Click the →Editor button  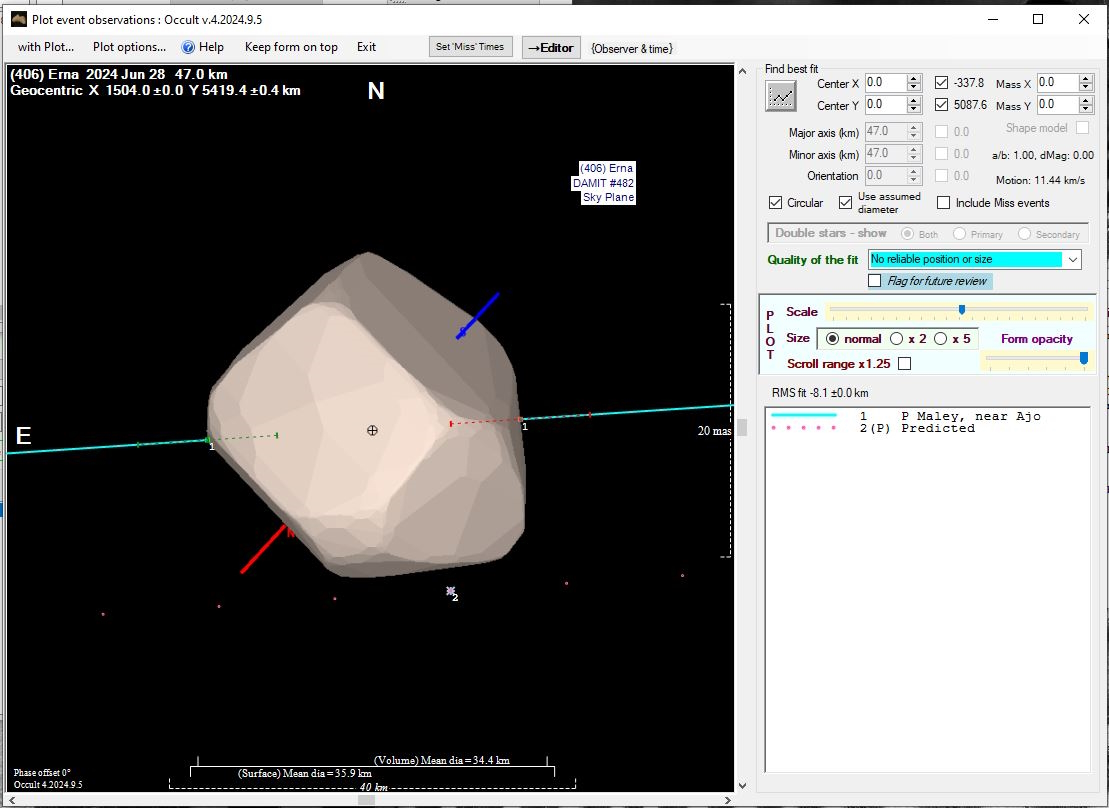[x=551, y=47]
